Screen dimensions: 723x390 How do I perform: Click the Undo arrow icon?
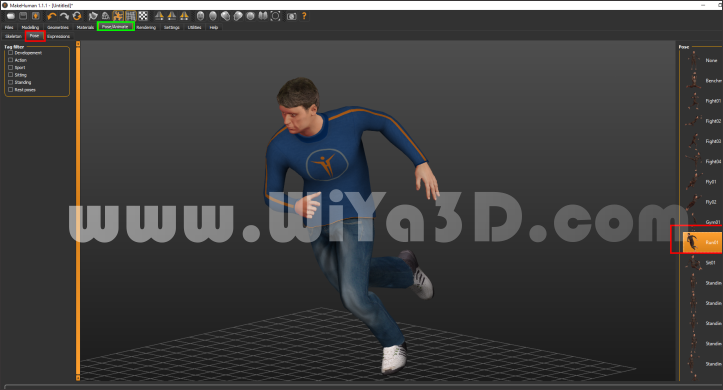point(52,16)
